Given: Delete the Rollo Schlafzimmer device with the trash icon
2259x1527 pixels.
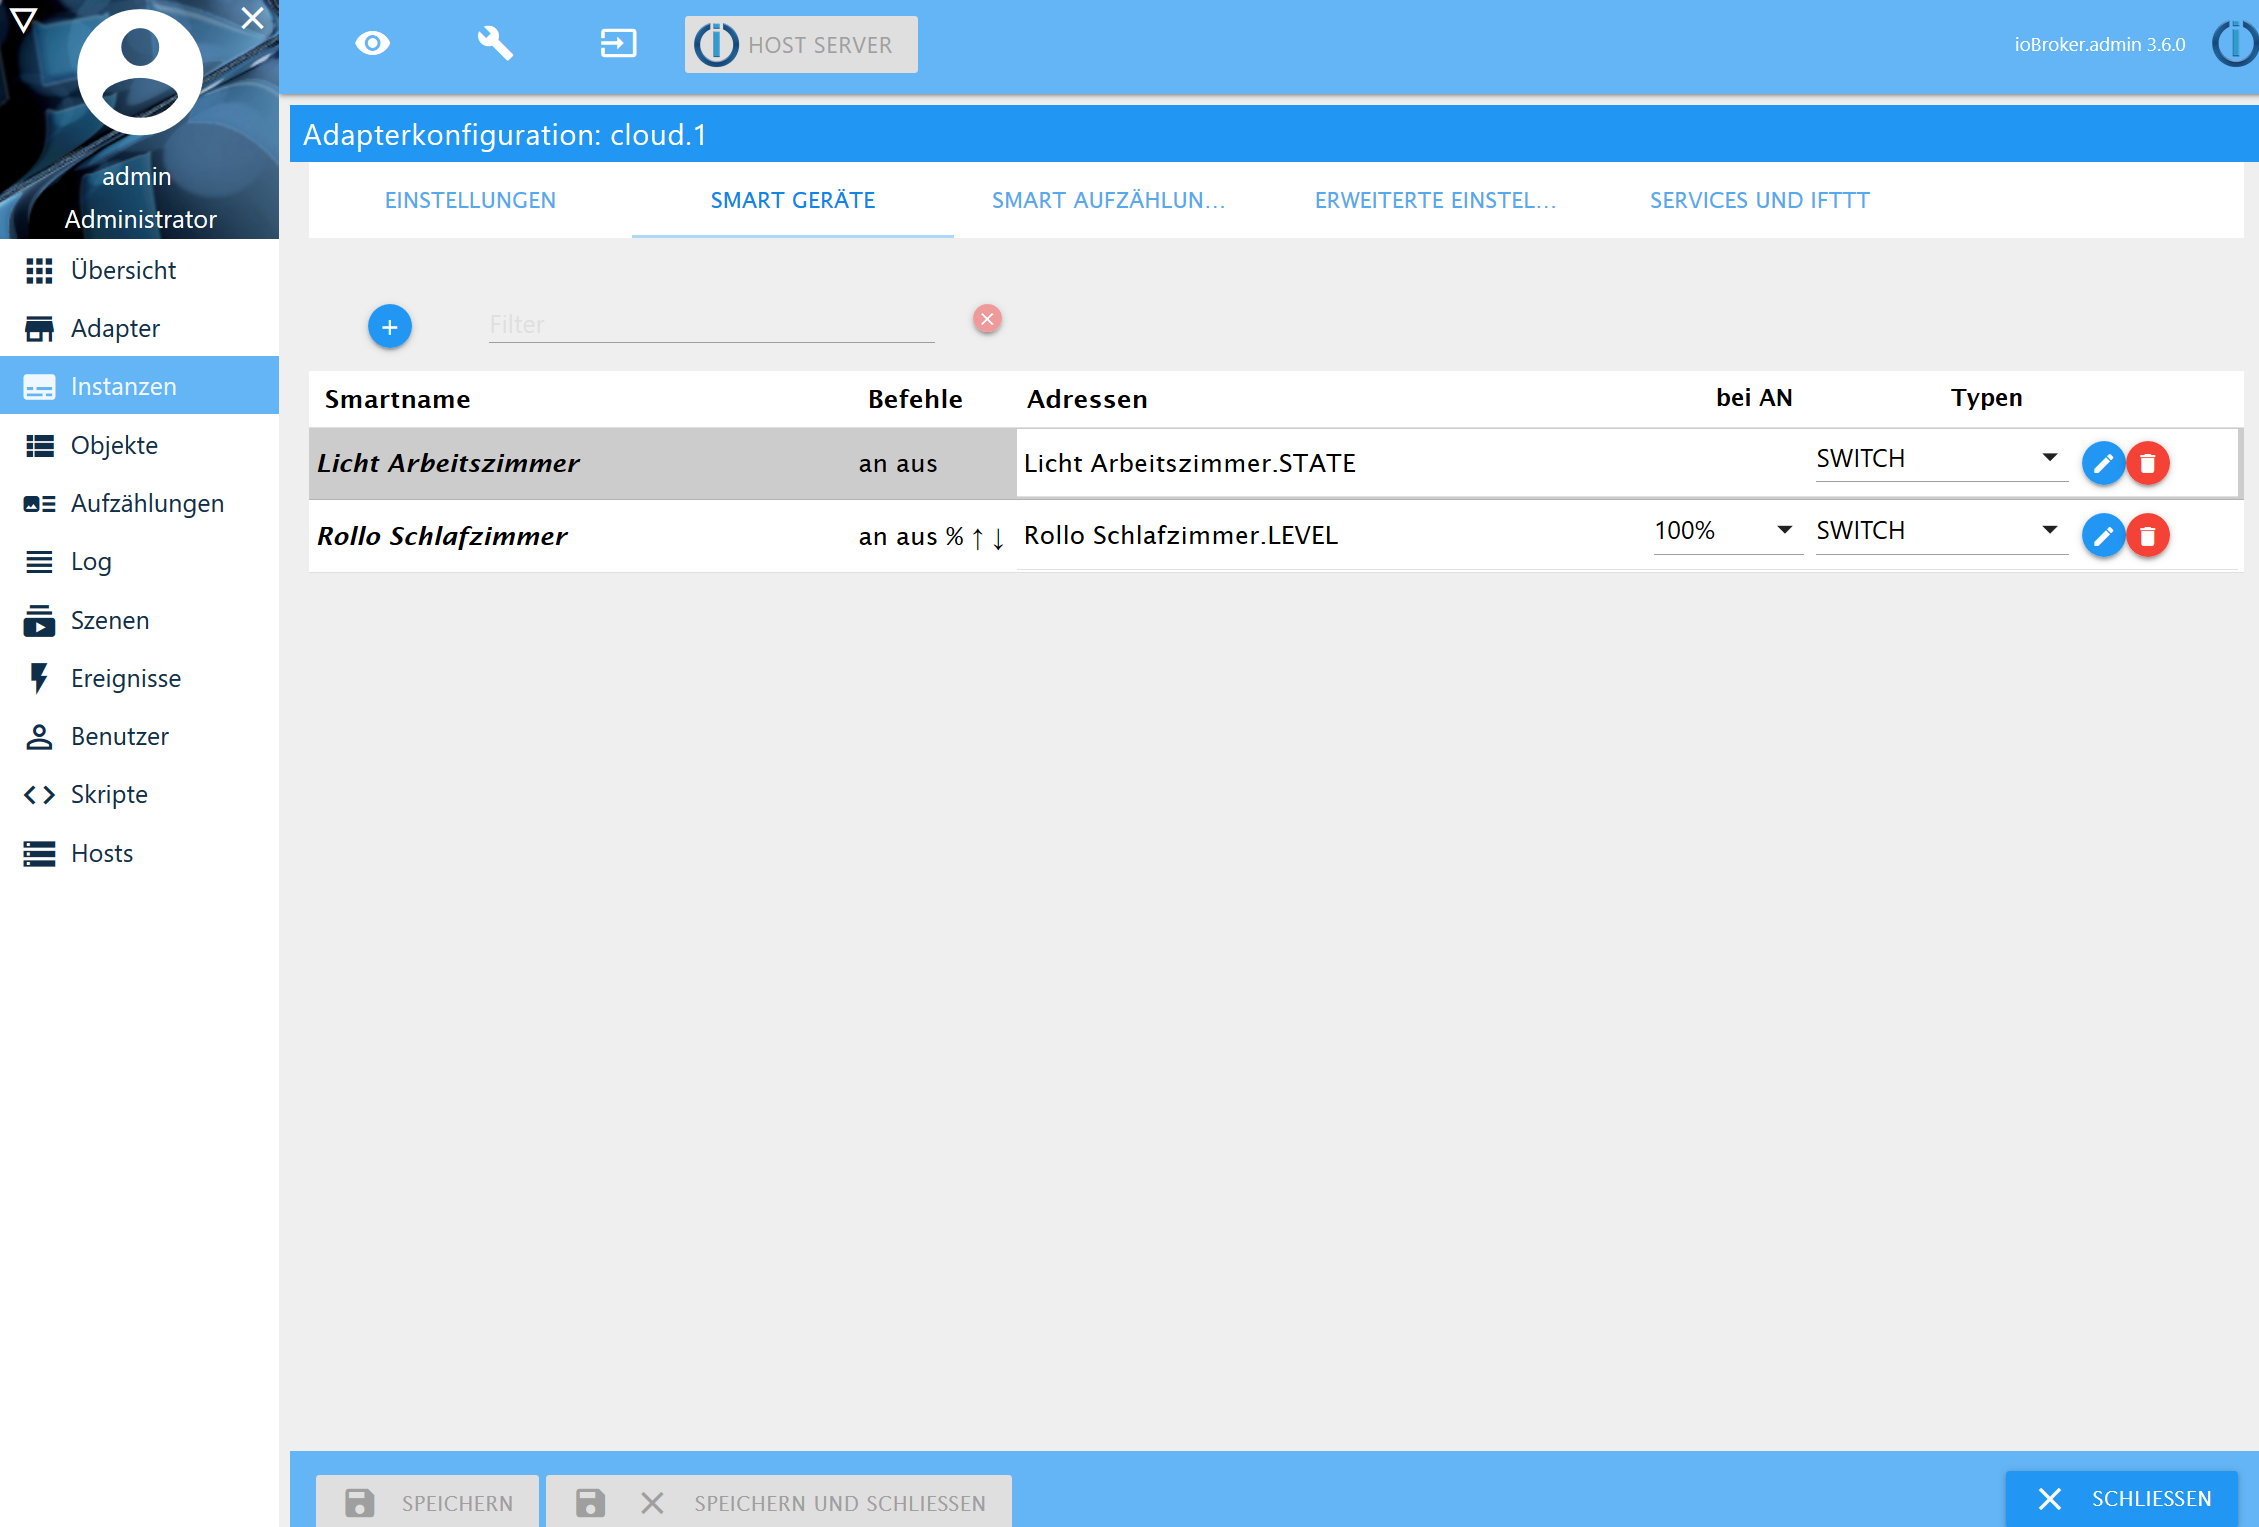Looking at the screenshot, I should pos(2147,536).
